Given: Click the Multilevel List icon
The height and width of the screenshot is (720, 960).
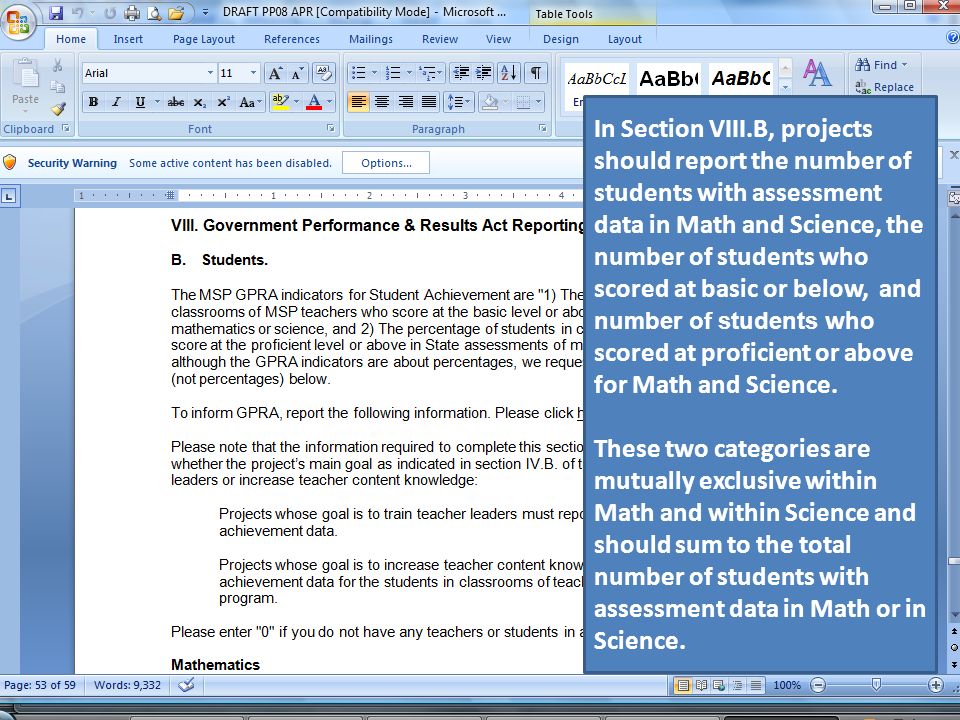Looking at the screenshot, I should [427, 73].
